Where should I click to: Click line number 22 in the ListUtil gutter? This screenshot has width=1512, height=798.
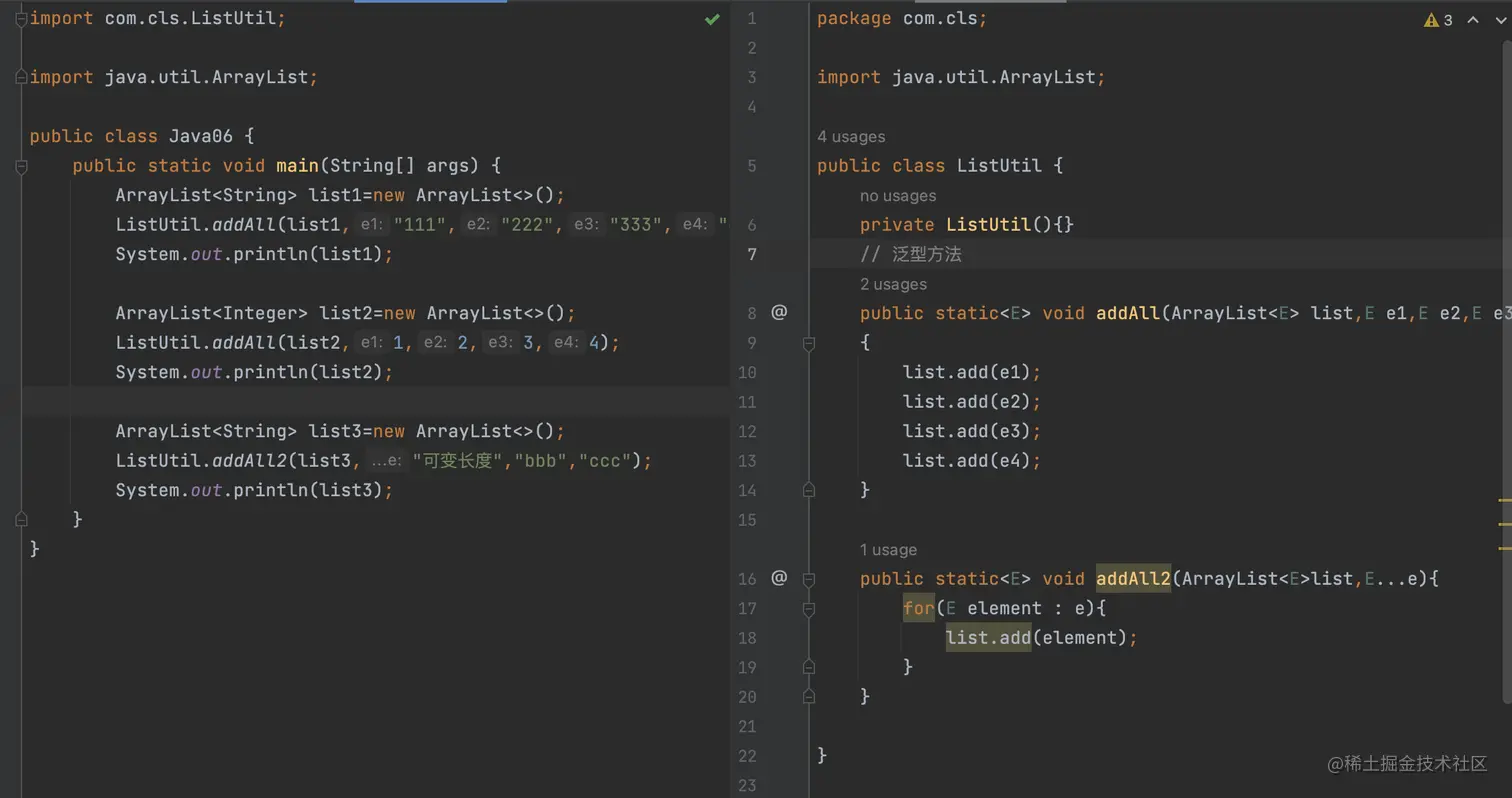[747, 755]
